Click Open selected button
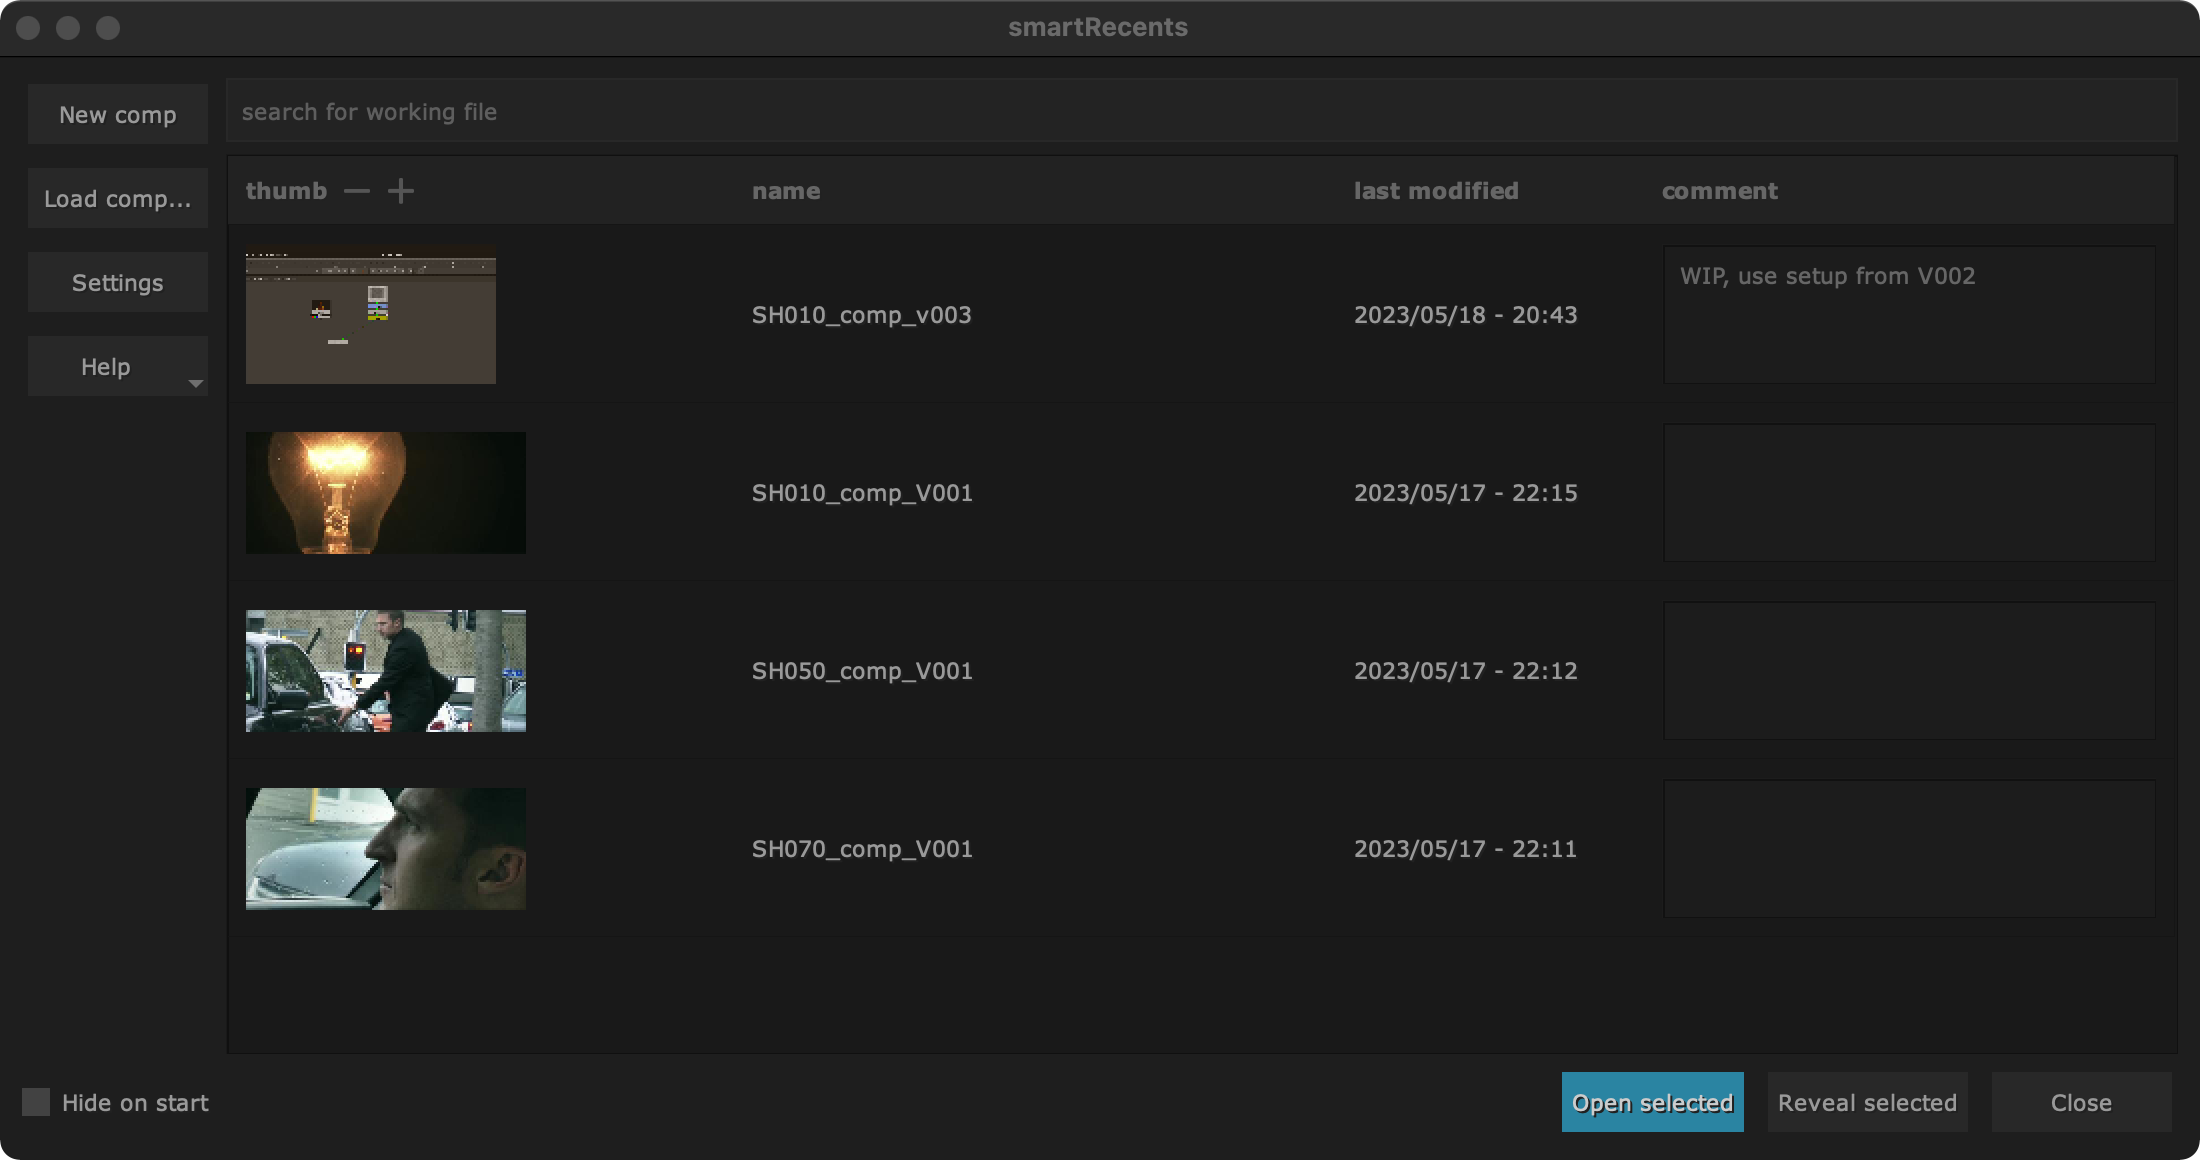The height and width of the screenshot is (1160, 2200). [x=1652, y=1102]
